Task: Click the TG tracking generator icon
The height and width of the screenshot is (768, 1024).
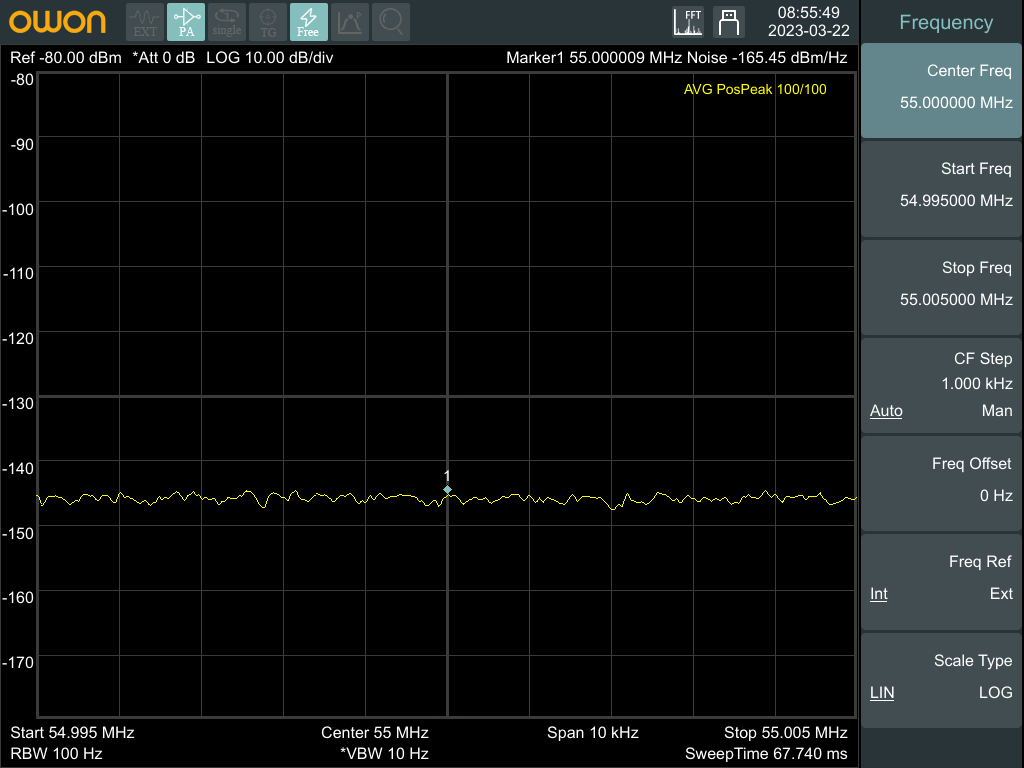Action: pos(268,21)
